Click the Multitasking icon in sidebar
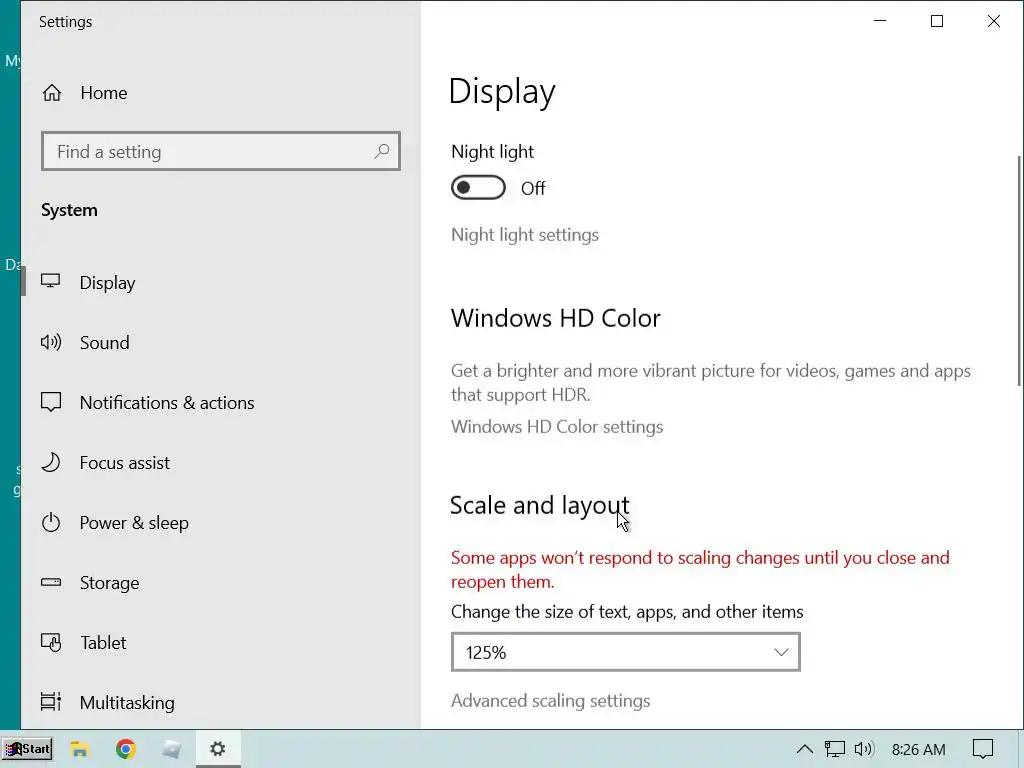Image resolution: width=1024 pixels, height=768 pixels. click(x=50, y=702)
